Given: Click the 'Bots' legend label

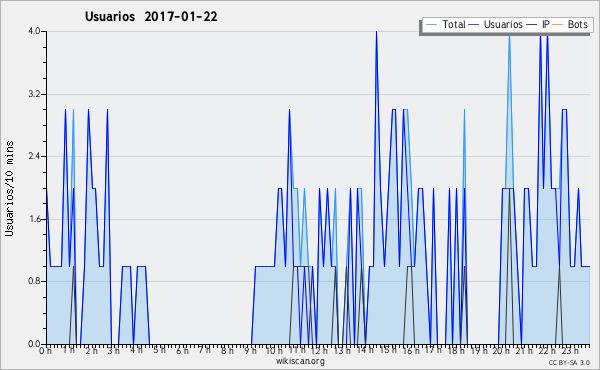Looking at the screenshot, I should (577, 24).
